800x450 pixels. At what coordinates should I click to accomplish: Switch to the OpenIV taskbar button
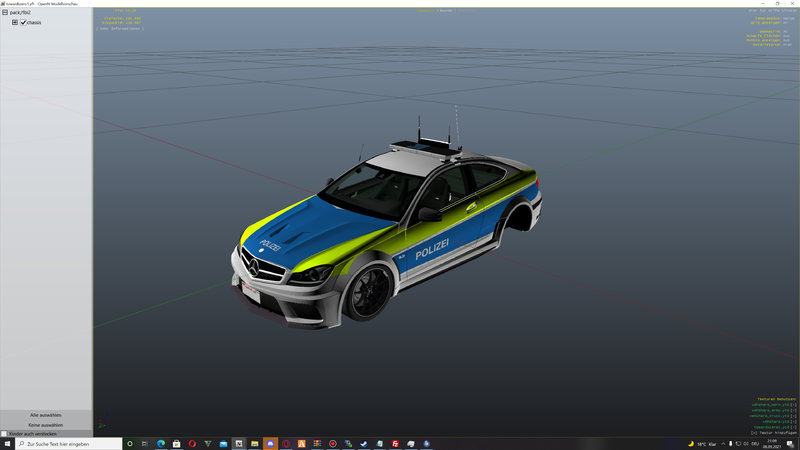239,444
